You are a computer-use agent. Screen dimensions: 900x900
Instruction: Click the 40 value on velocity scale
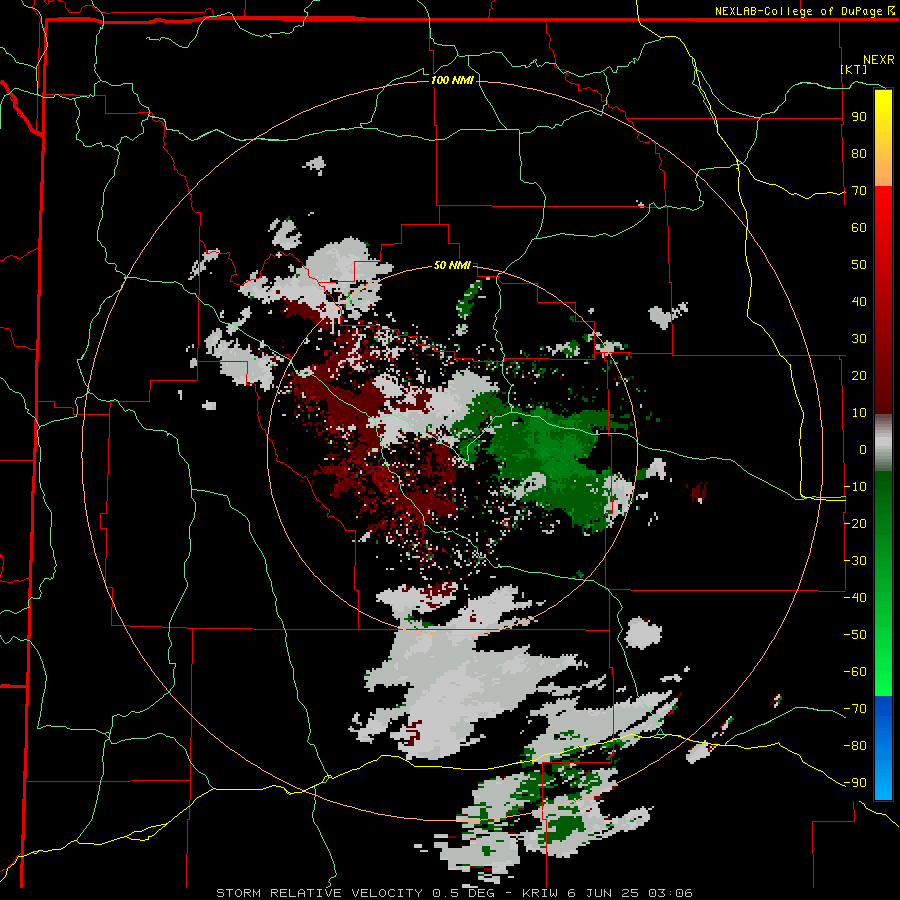[x=859, y=302]
